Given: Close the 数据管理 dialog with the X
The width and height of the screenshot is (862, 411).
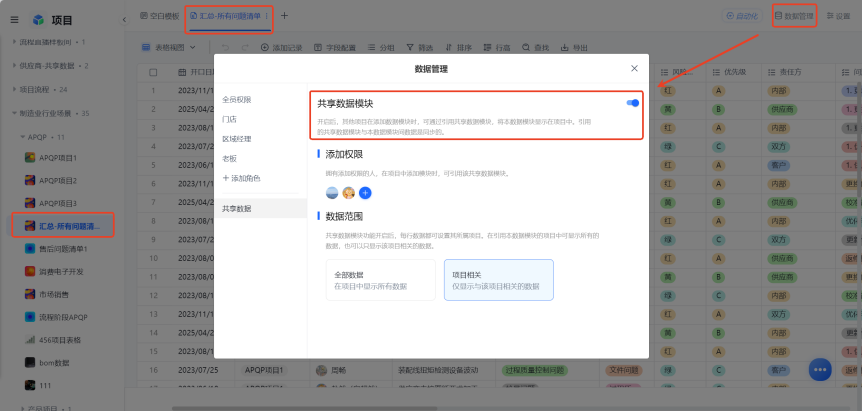Looking at the screenshot, I should pyautogui.click(x=634, y=69).
